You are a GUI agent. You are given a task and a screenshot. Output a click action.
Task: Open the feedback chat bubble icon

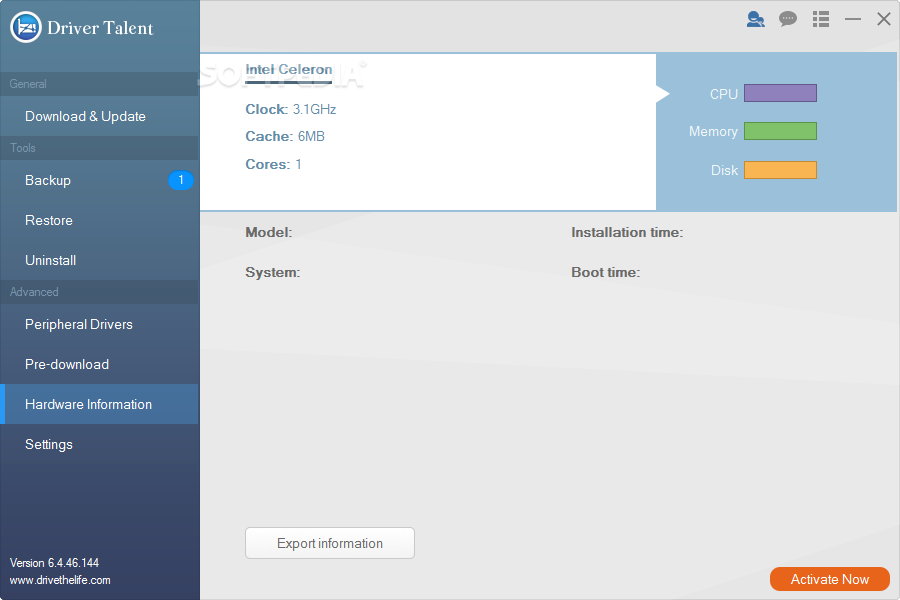click(x=788, y=19)
